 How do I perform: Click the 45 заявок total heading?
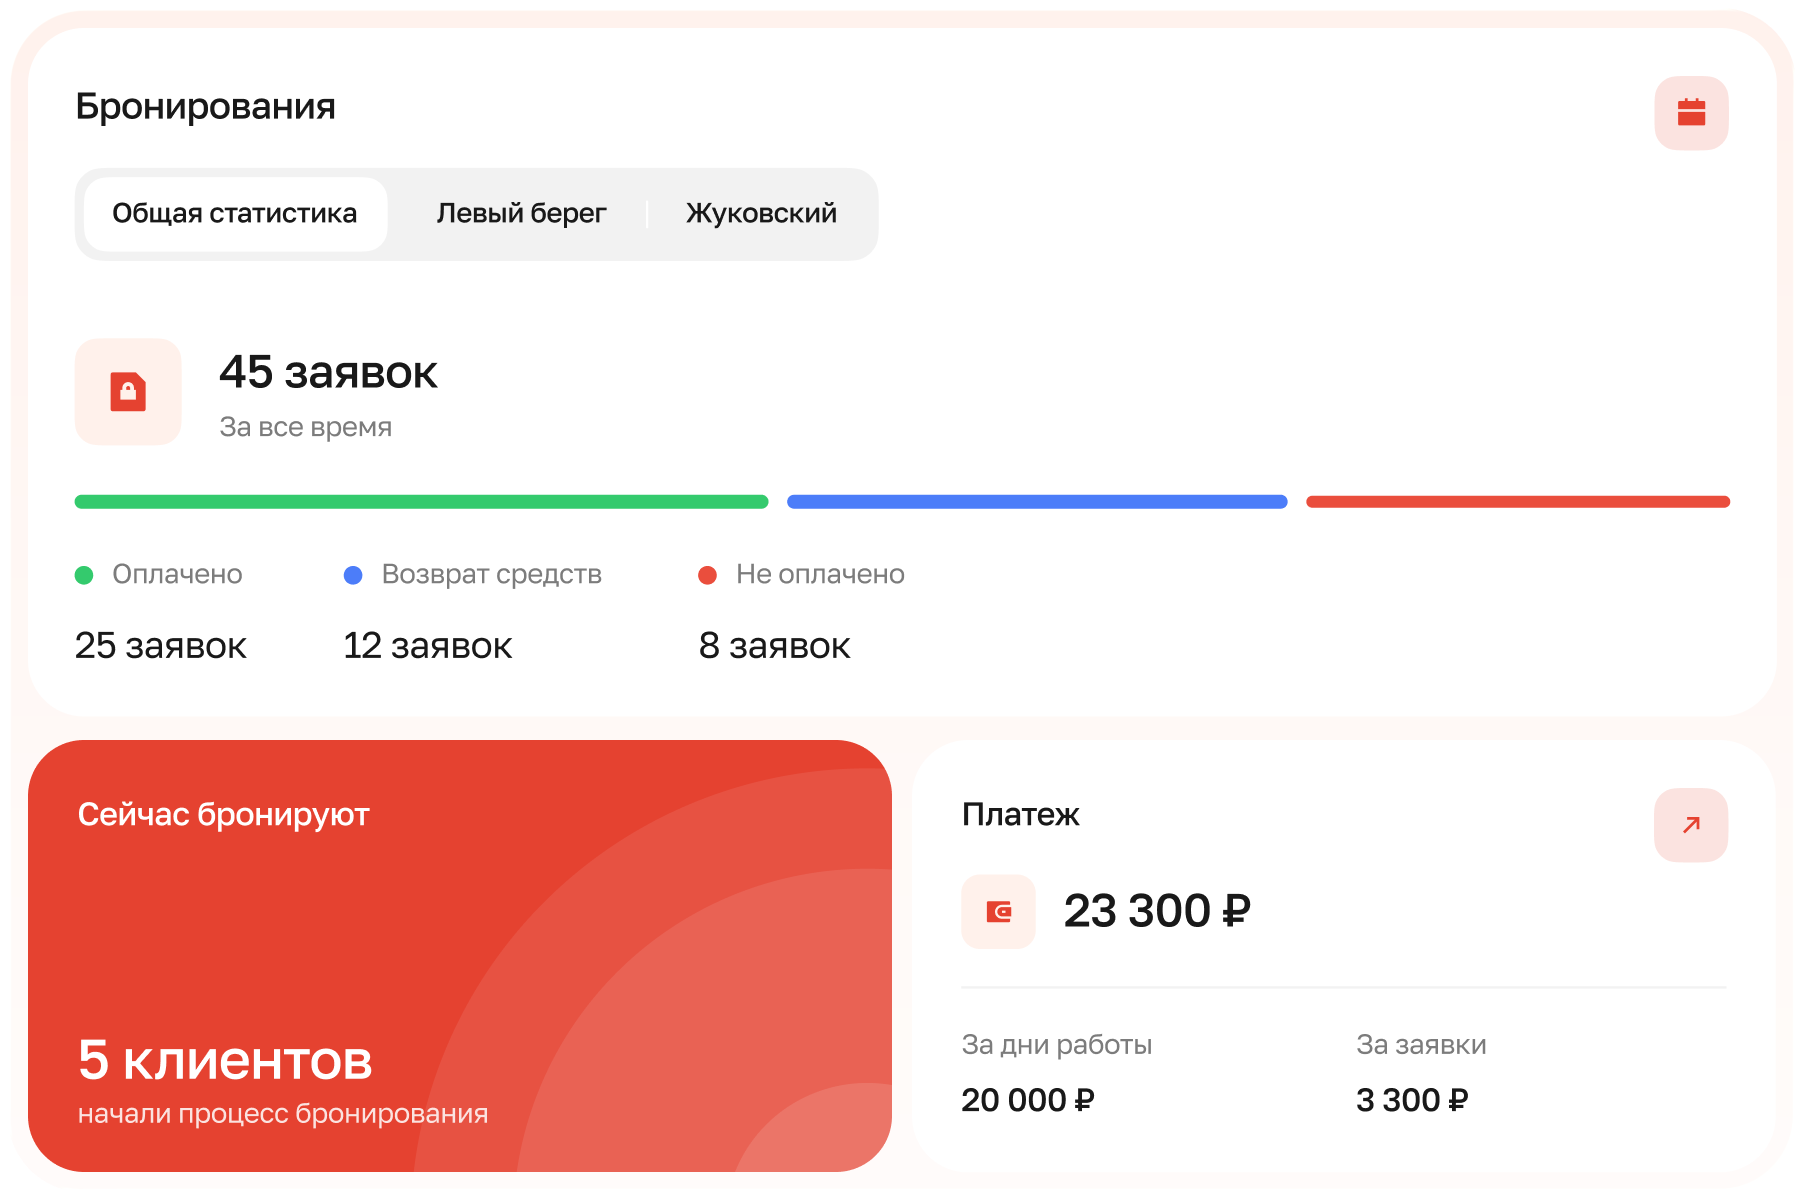point(328,373)
